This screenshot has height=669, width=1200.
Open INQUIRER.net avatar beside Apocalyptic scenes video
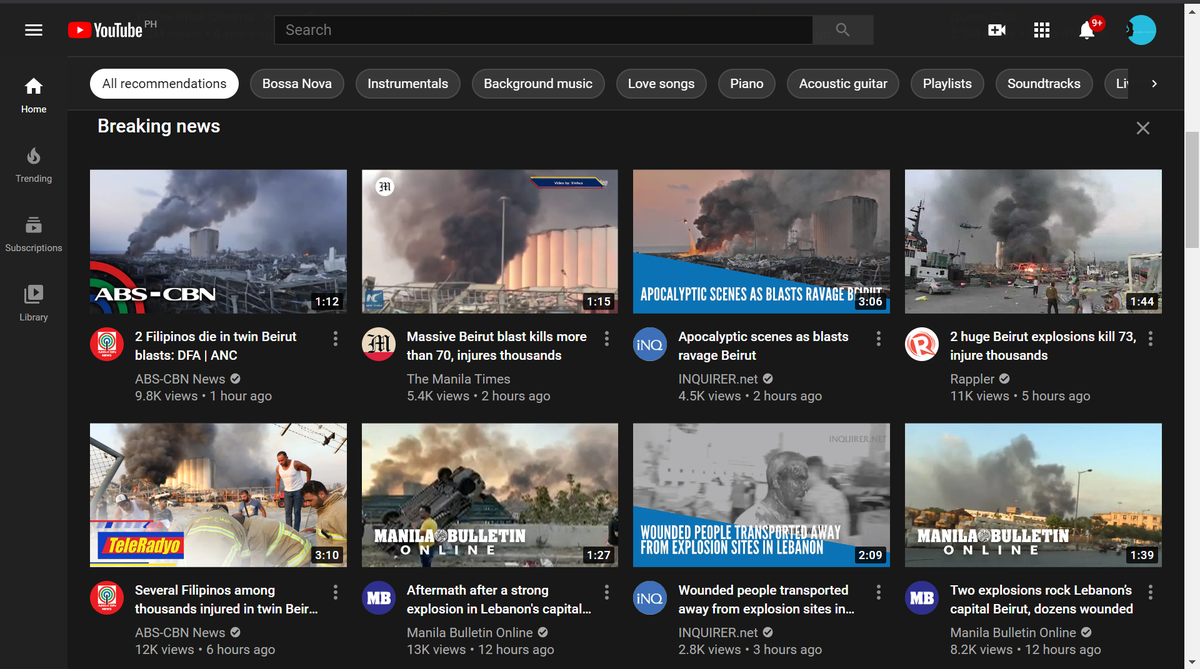pos(651,344)
